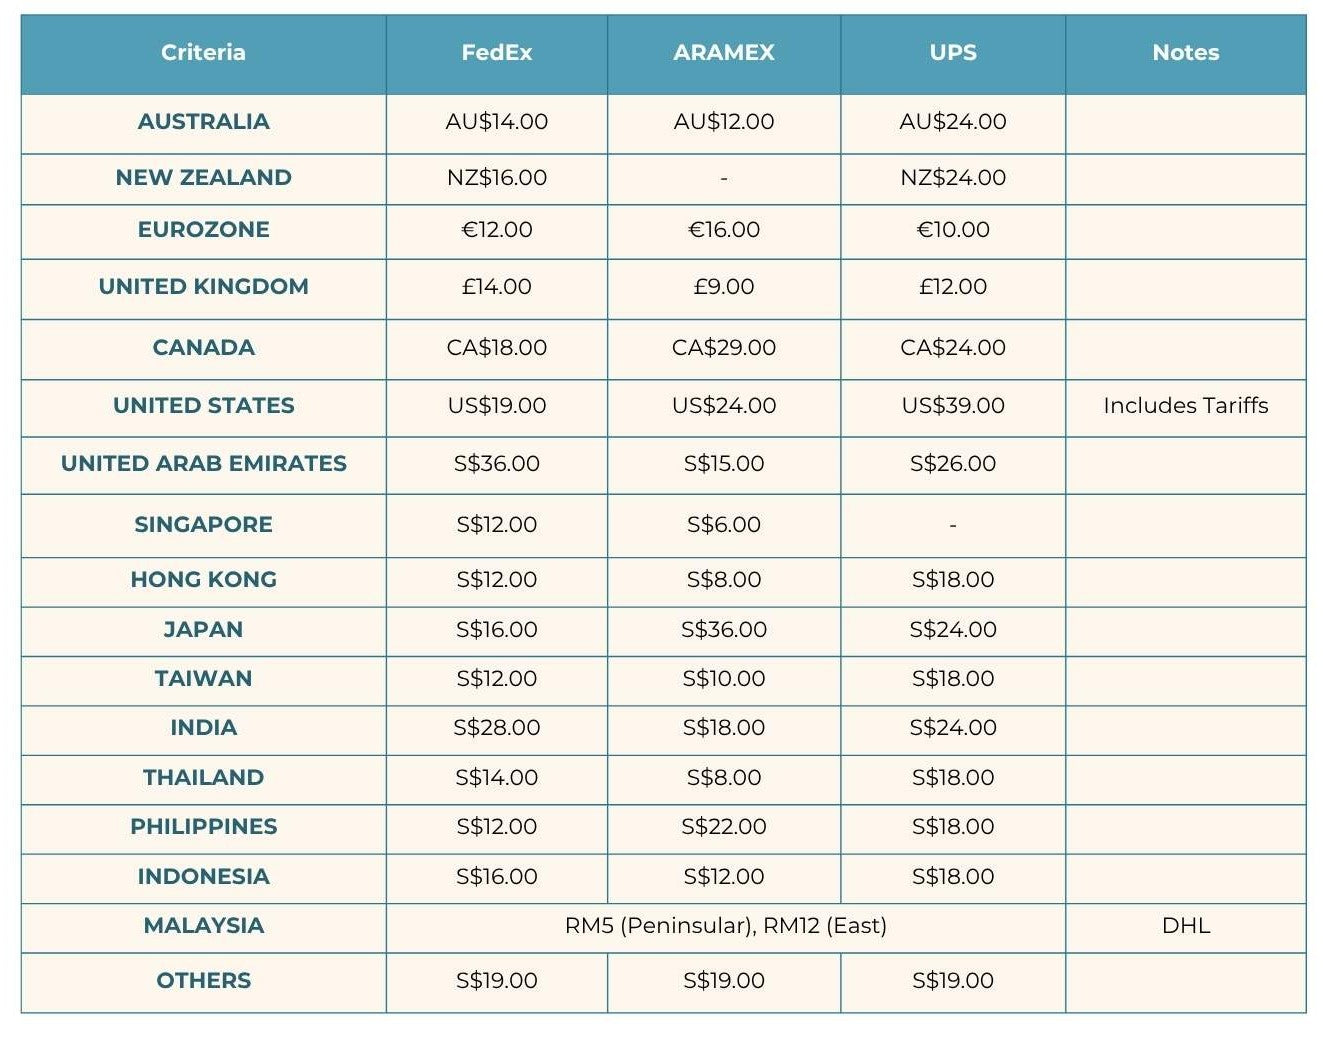Image resolution: width=1323 pixels, height=1040 pixels.
Task: Select the NEW ZEALAND row label
Action: 203,178
